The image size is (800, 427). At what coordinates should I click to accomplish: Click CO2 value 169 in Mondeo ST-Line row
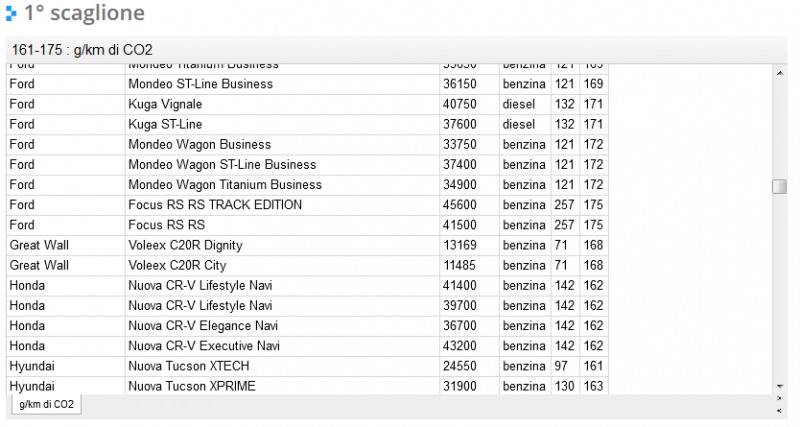tap(594, 84)
